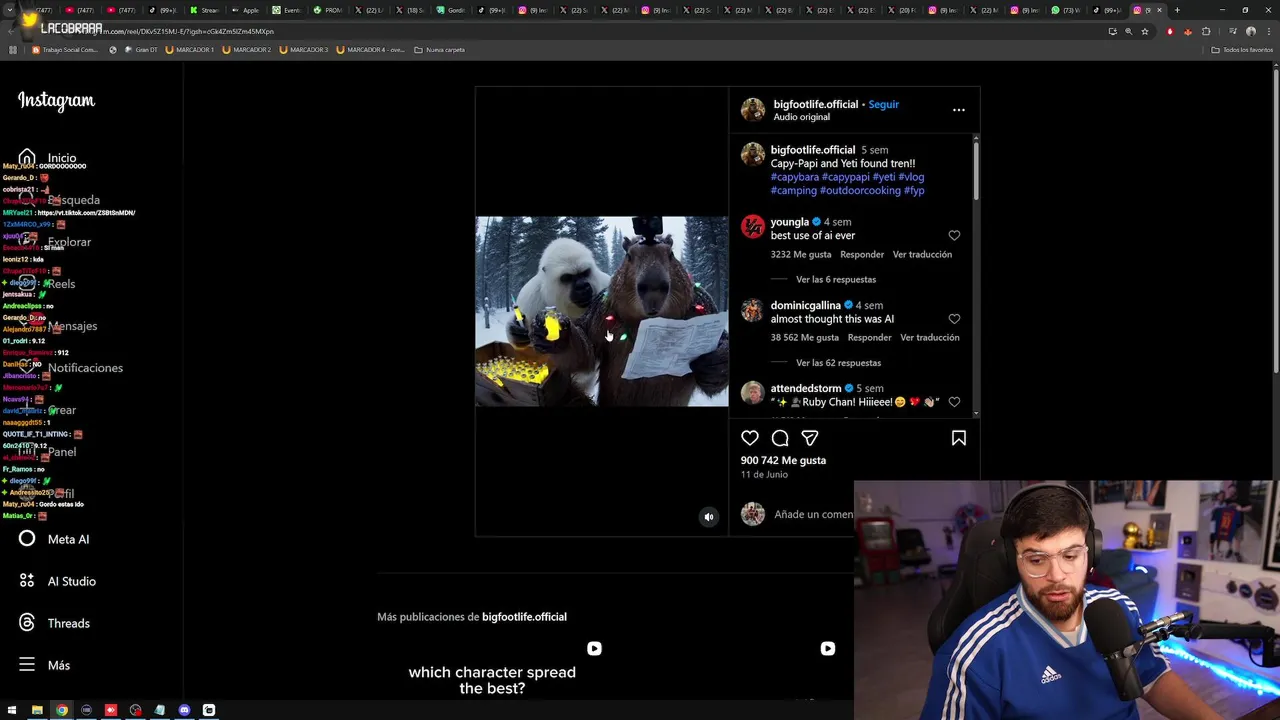Image resolution: width=1280 pixels, height=720 pixels.
Task: Open the Nueva carpeta bookmark folder
Action: point(439,50)
